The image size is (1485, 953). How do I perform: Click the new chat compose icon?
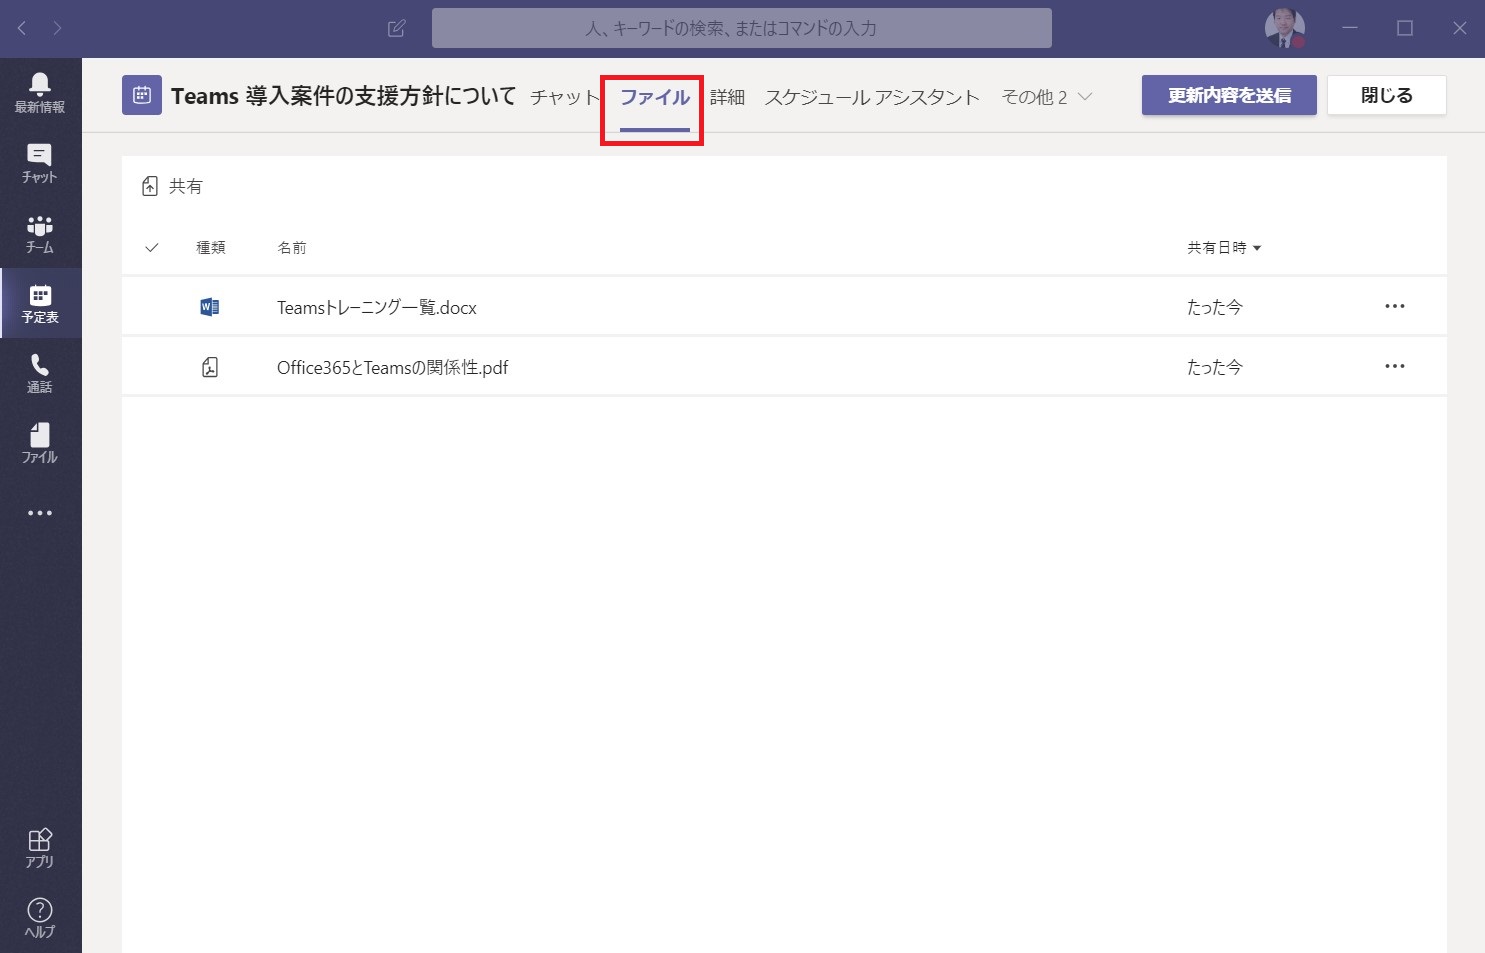tap(396, 28)
